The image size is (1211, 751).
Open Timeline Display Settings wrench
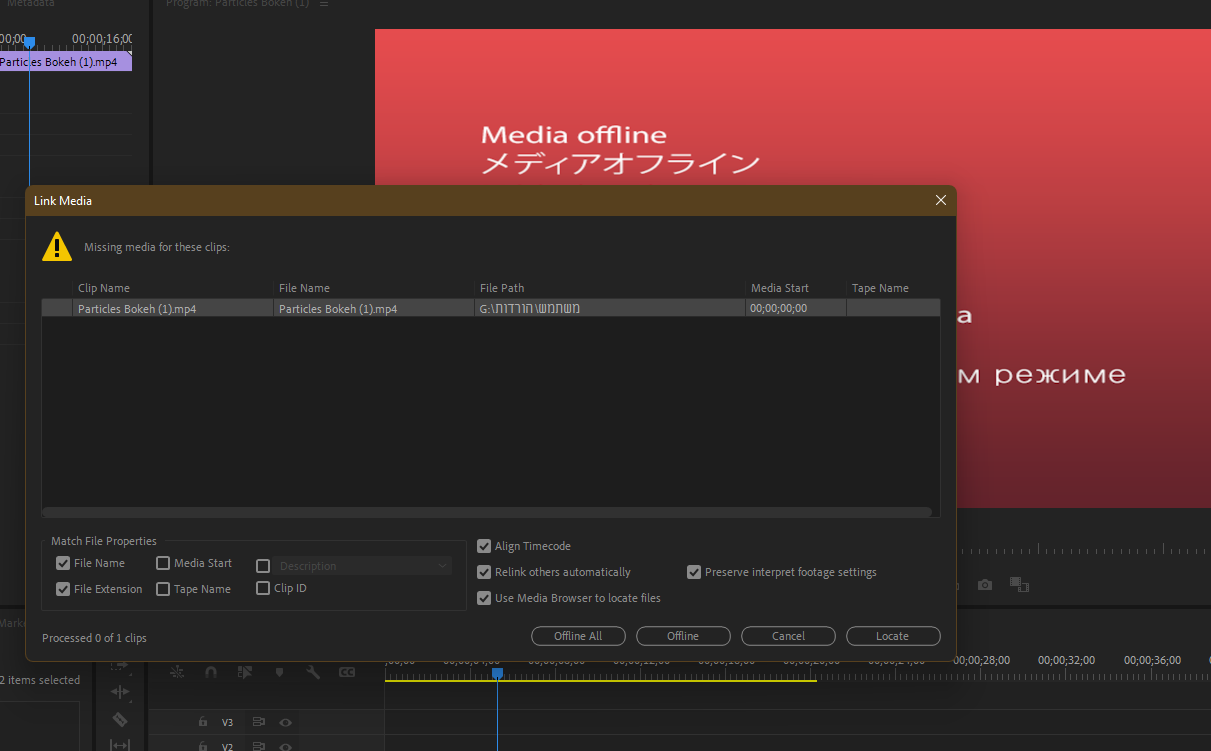click(x=313, y=672)
